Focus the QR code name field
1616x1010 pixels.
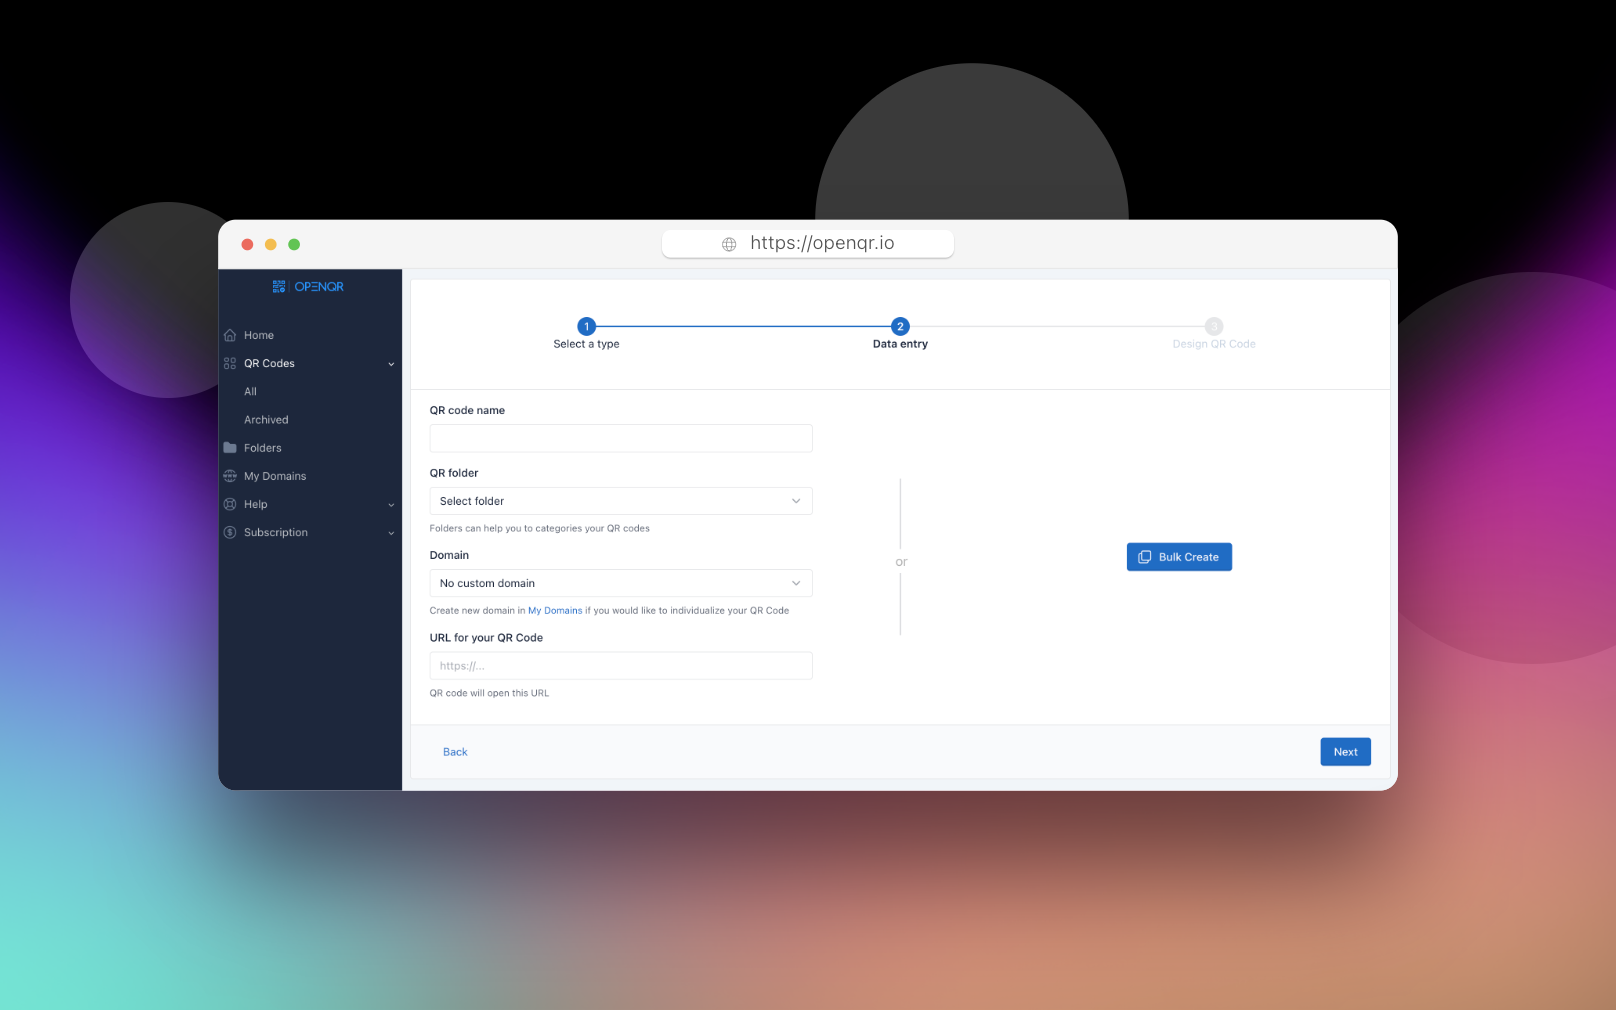coord(620,438)
